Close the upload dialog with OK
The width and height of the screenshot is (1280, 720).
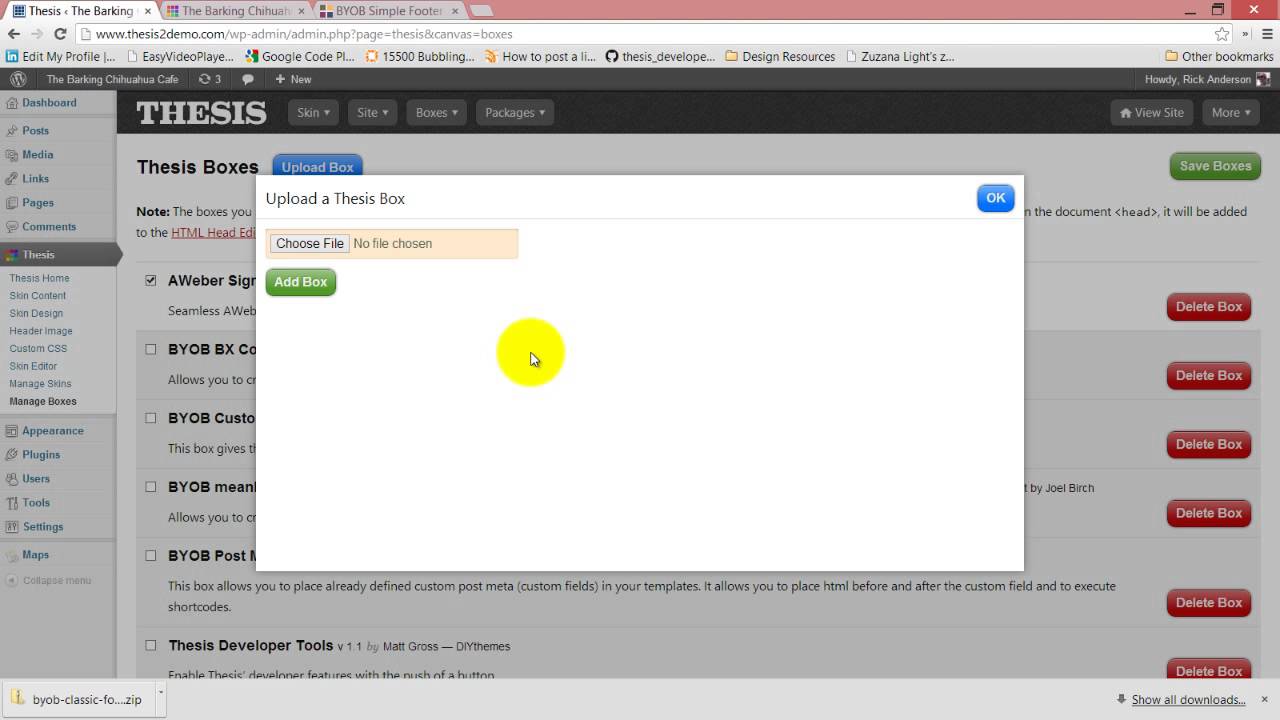(996, 198)
